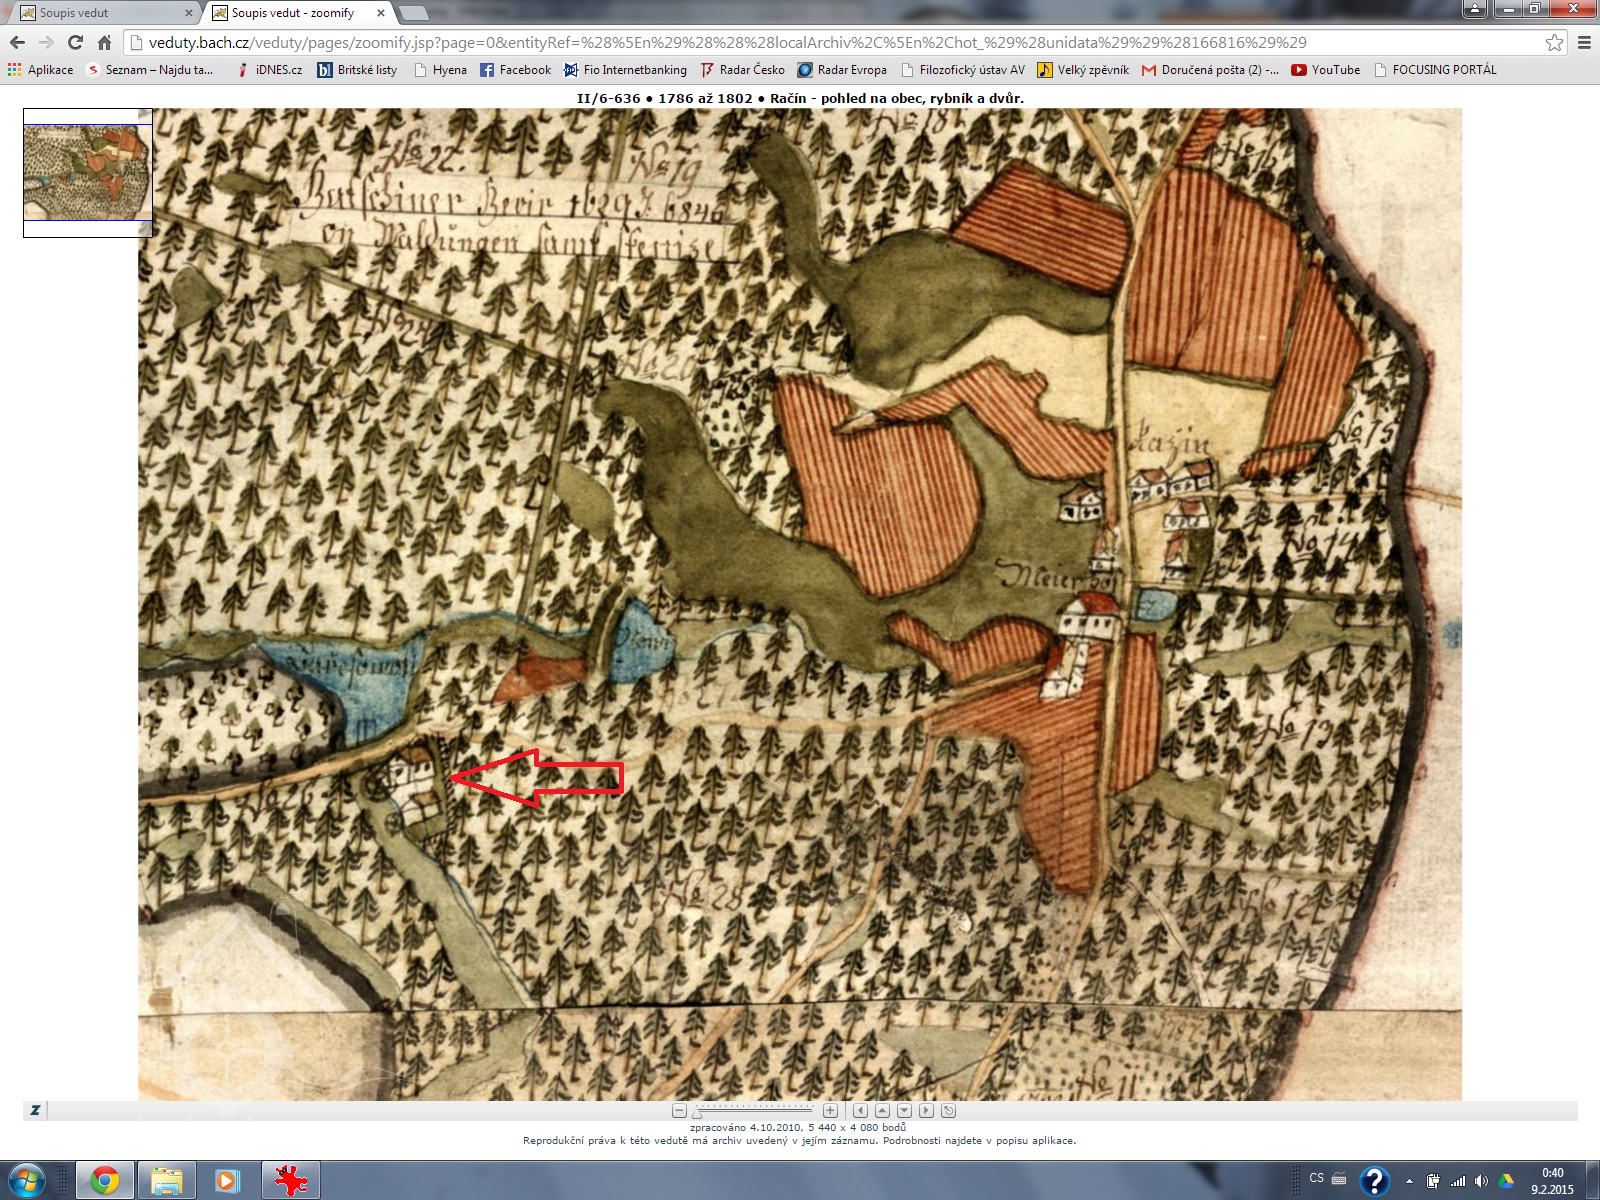Pan the map right with arrow button
The width and height of the screenshot is (1600, 1200).
tap(926, 1110)
